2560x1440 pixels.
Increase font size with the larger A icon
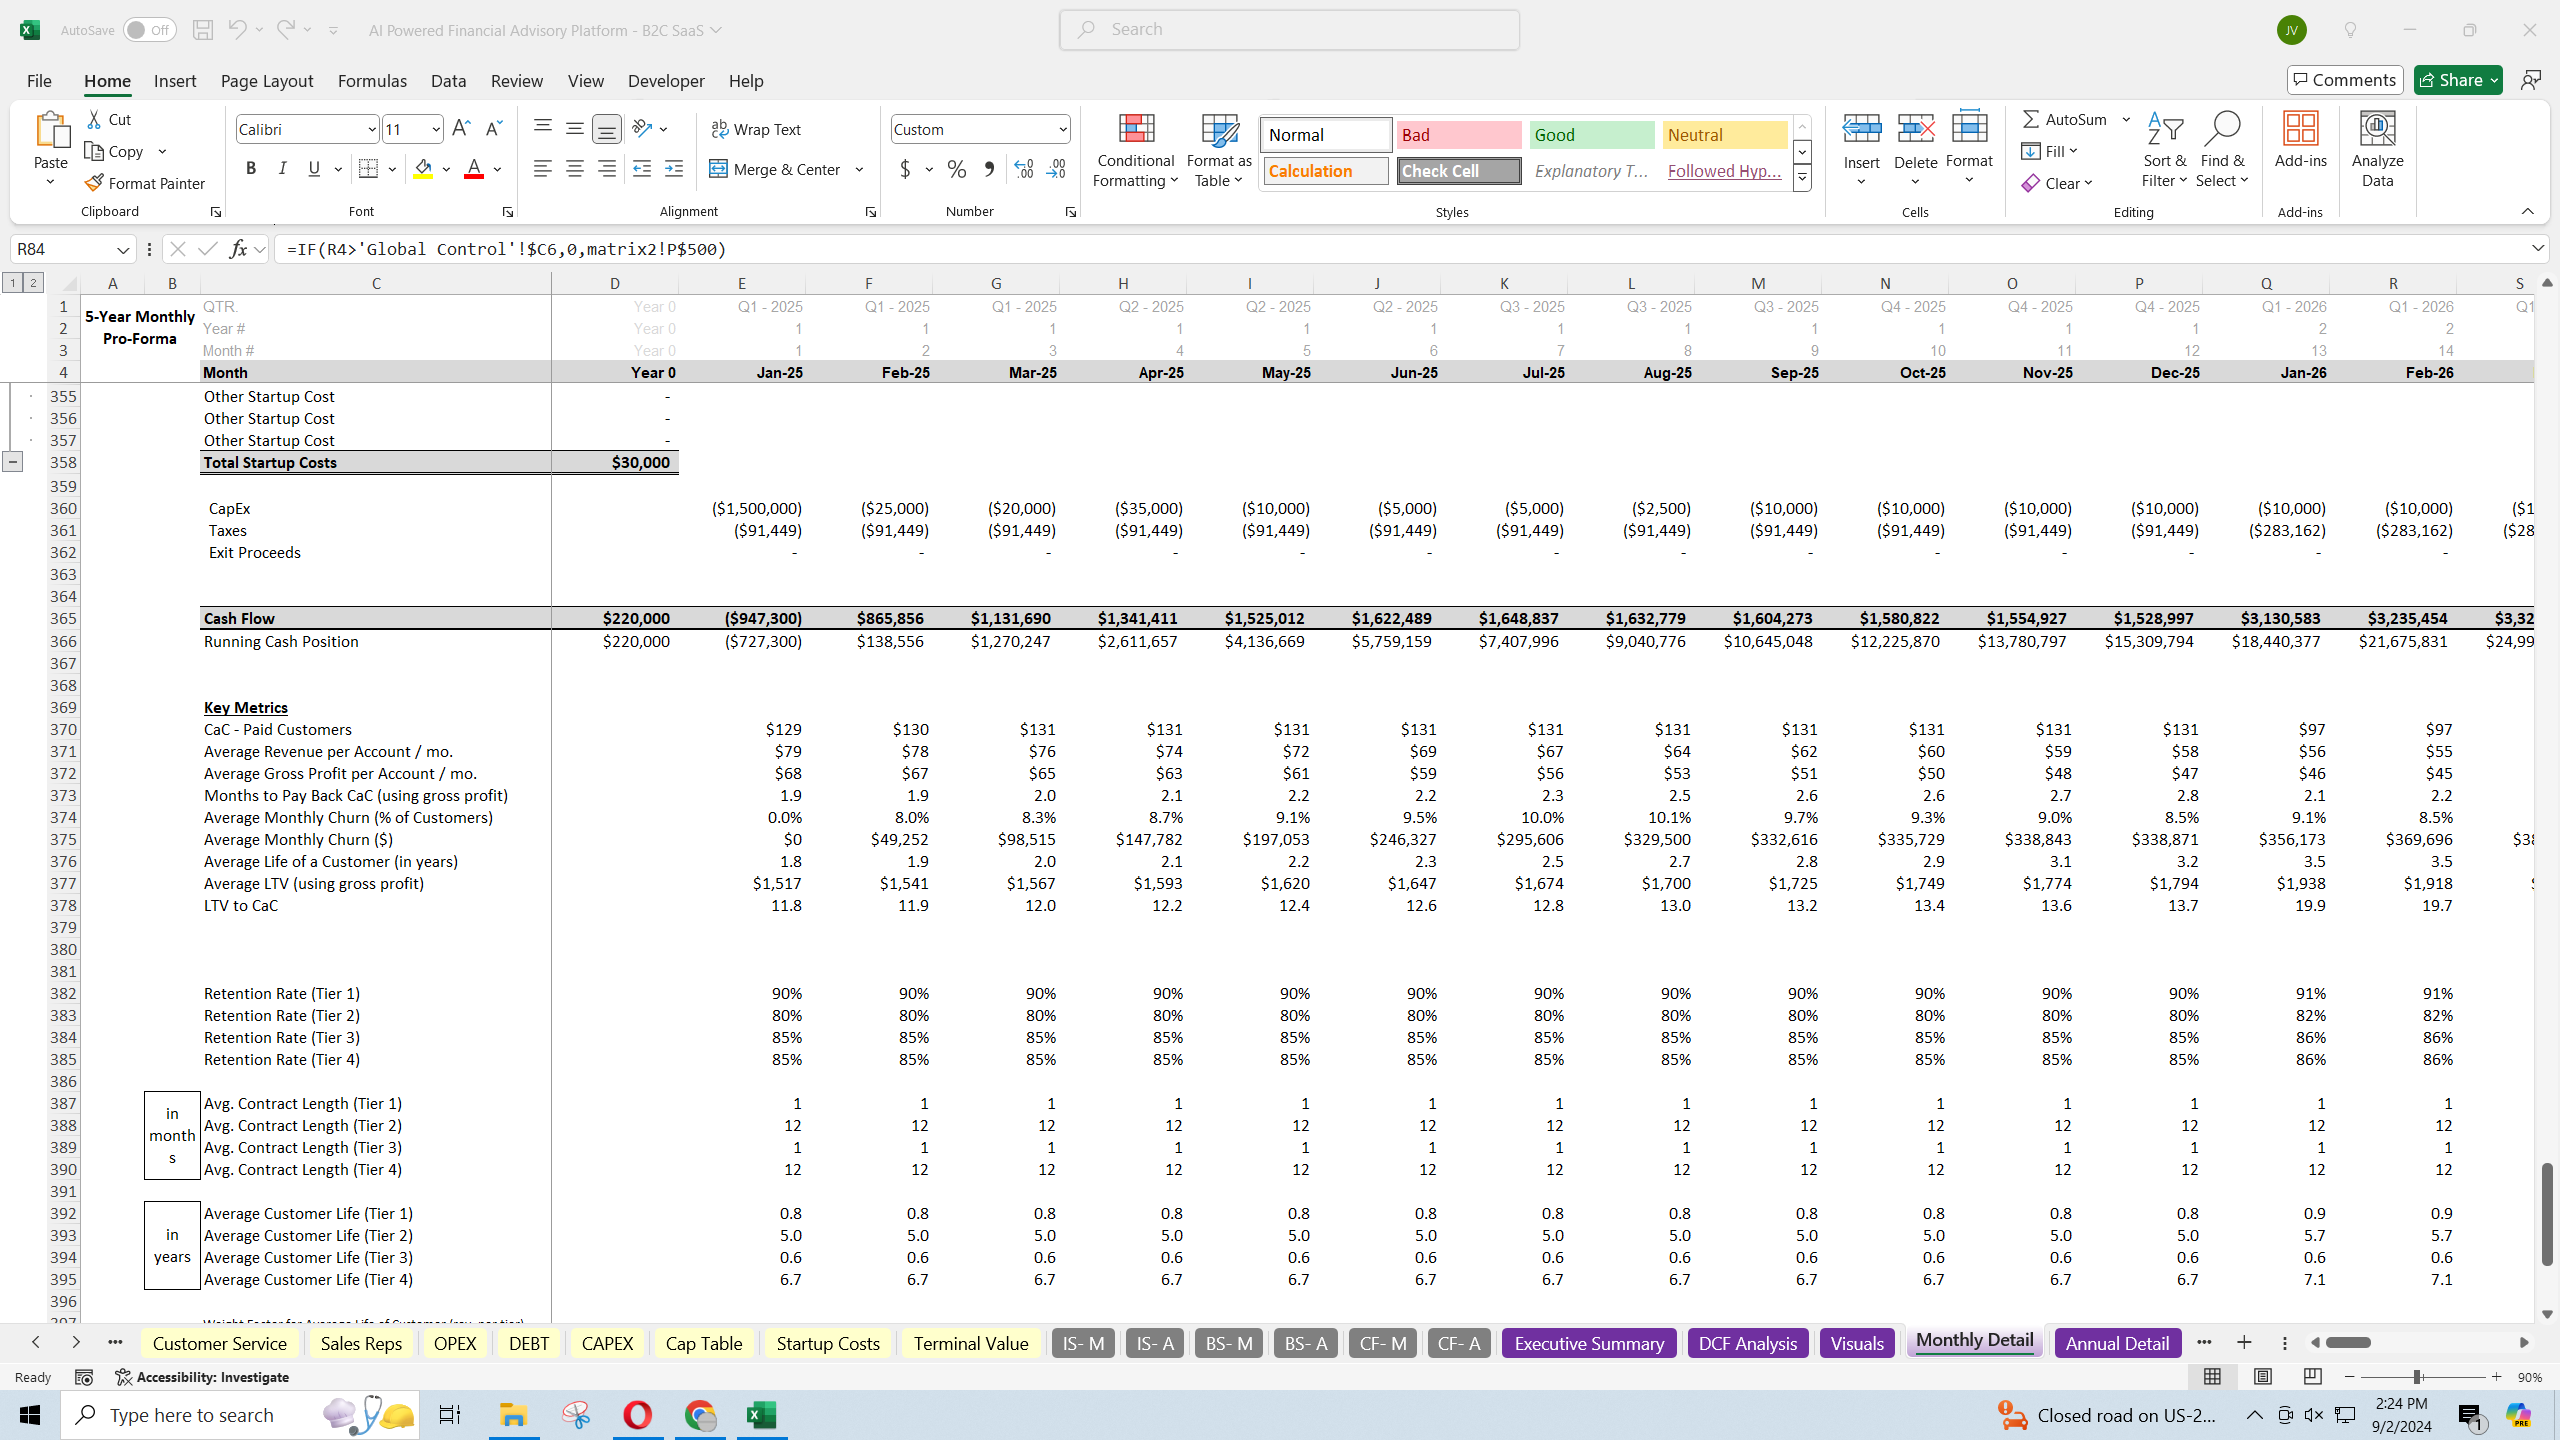point(461,129)
